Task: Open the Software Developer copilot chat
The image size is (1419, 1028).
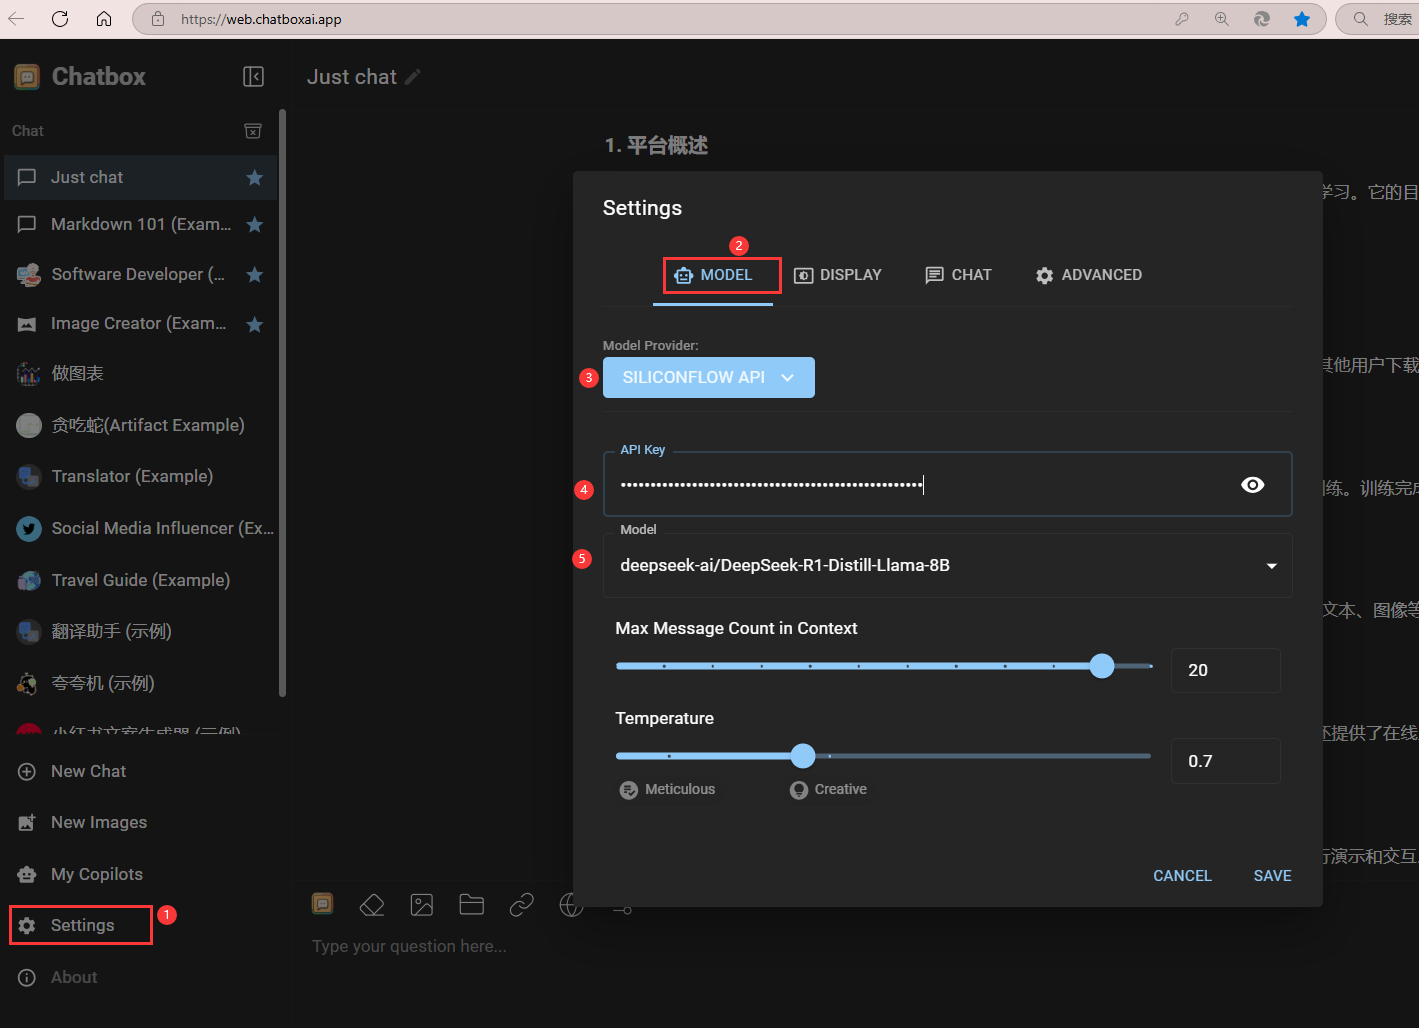Action: [140, 274]
